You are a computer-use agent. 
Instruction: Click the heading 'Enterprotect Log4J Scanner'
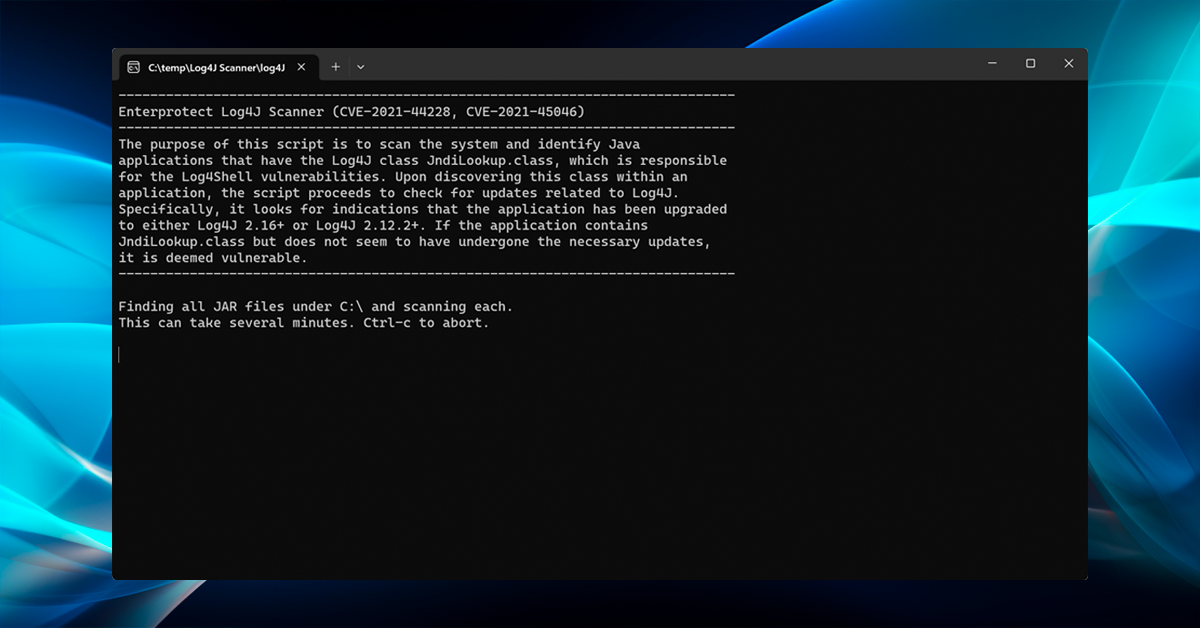pos(221,112)
